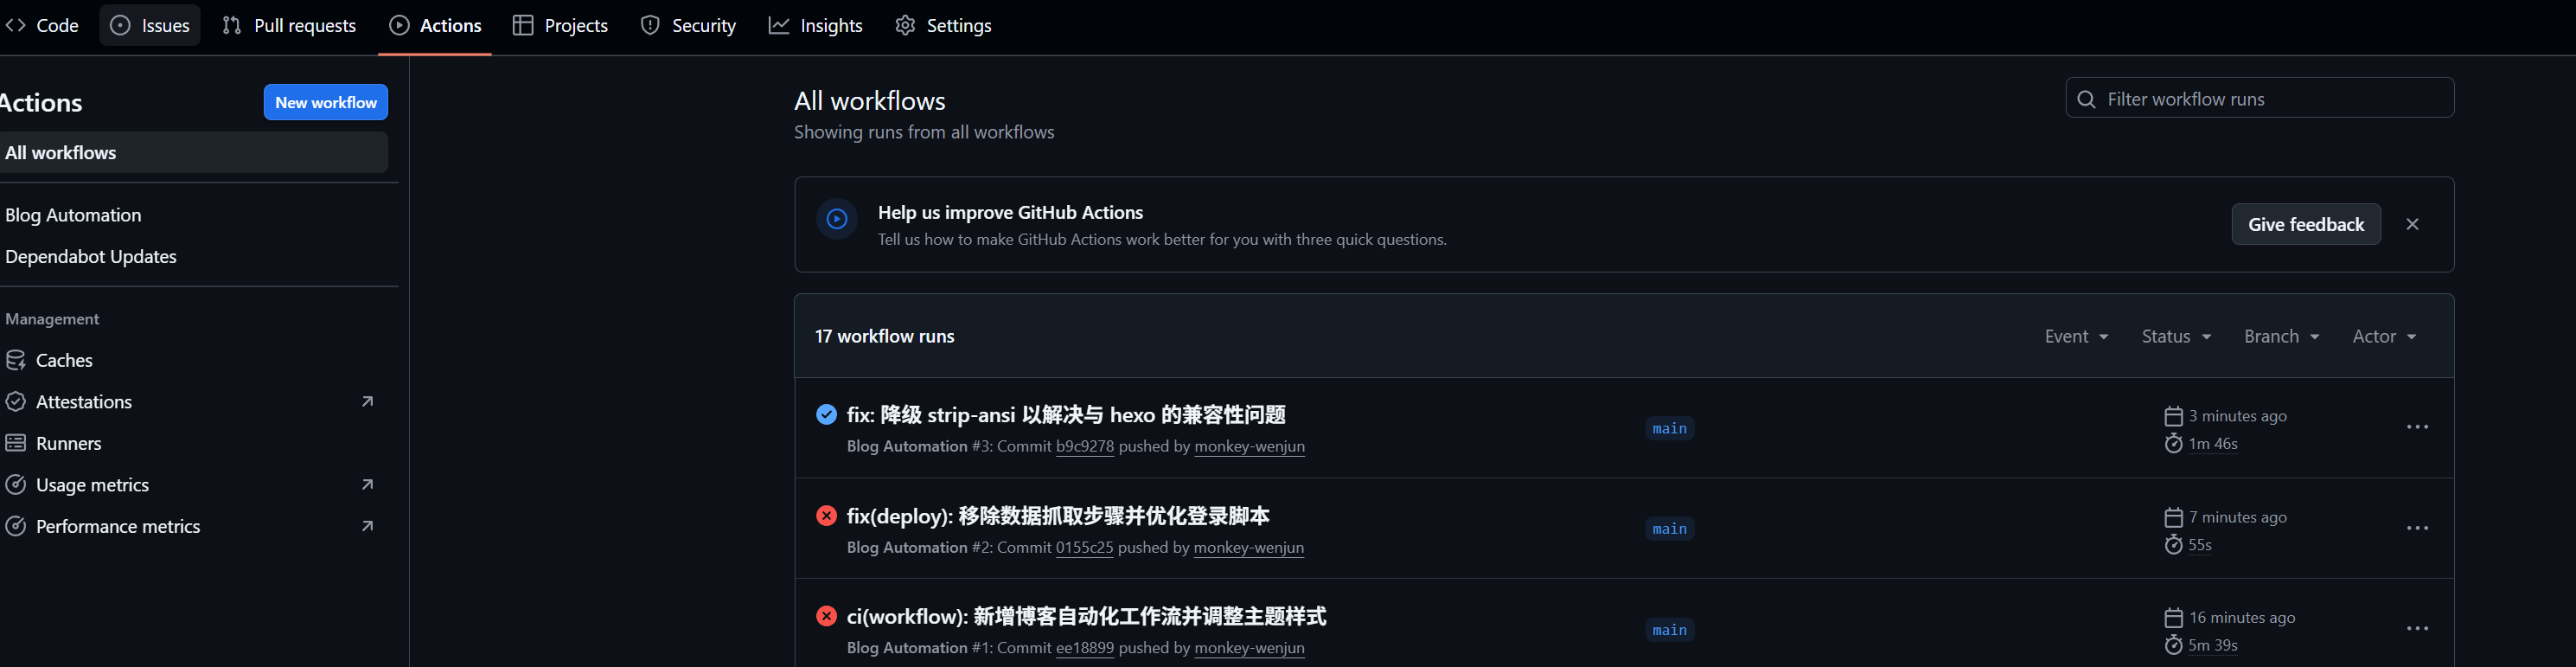
Task: Open the Caches management page
Action: coord(64,360)
